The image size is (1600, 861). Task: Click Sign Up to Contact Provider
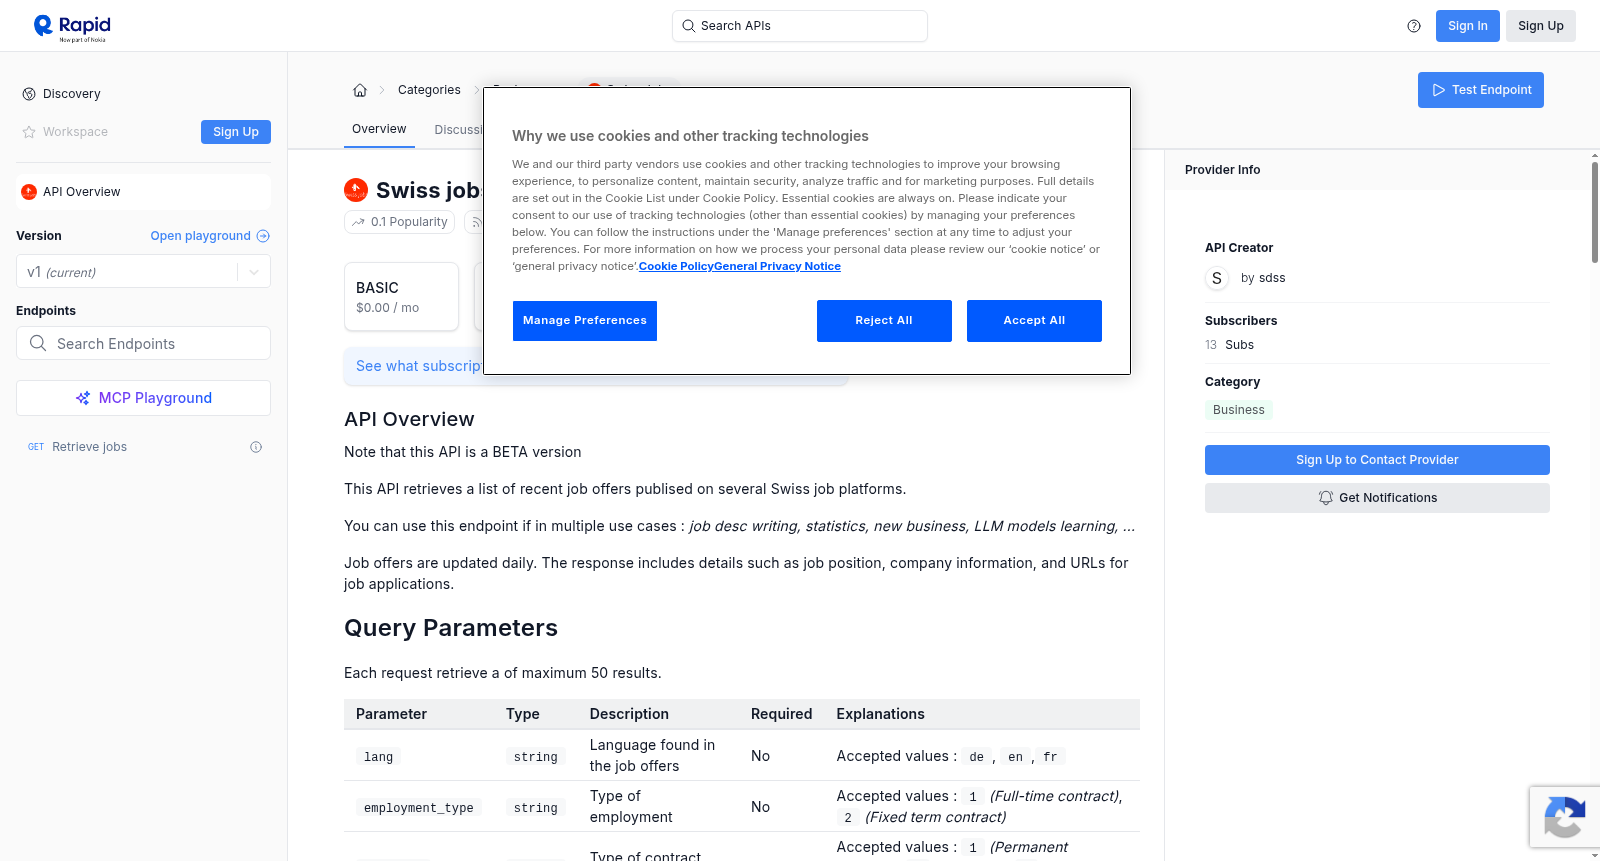coord(1377,460)
